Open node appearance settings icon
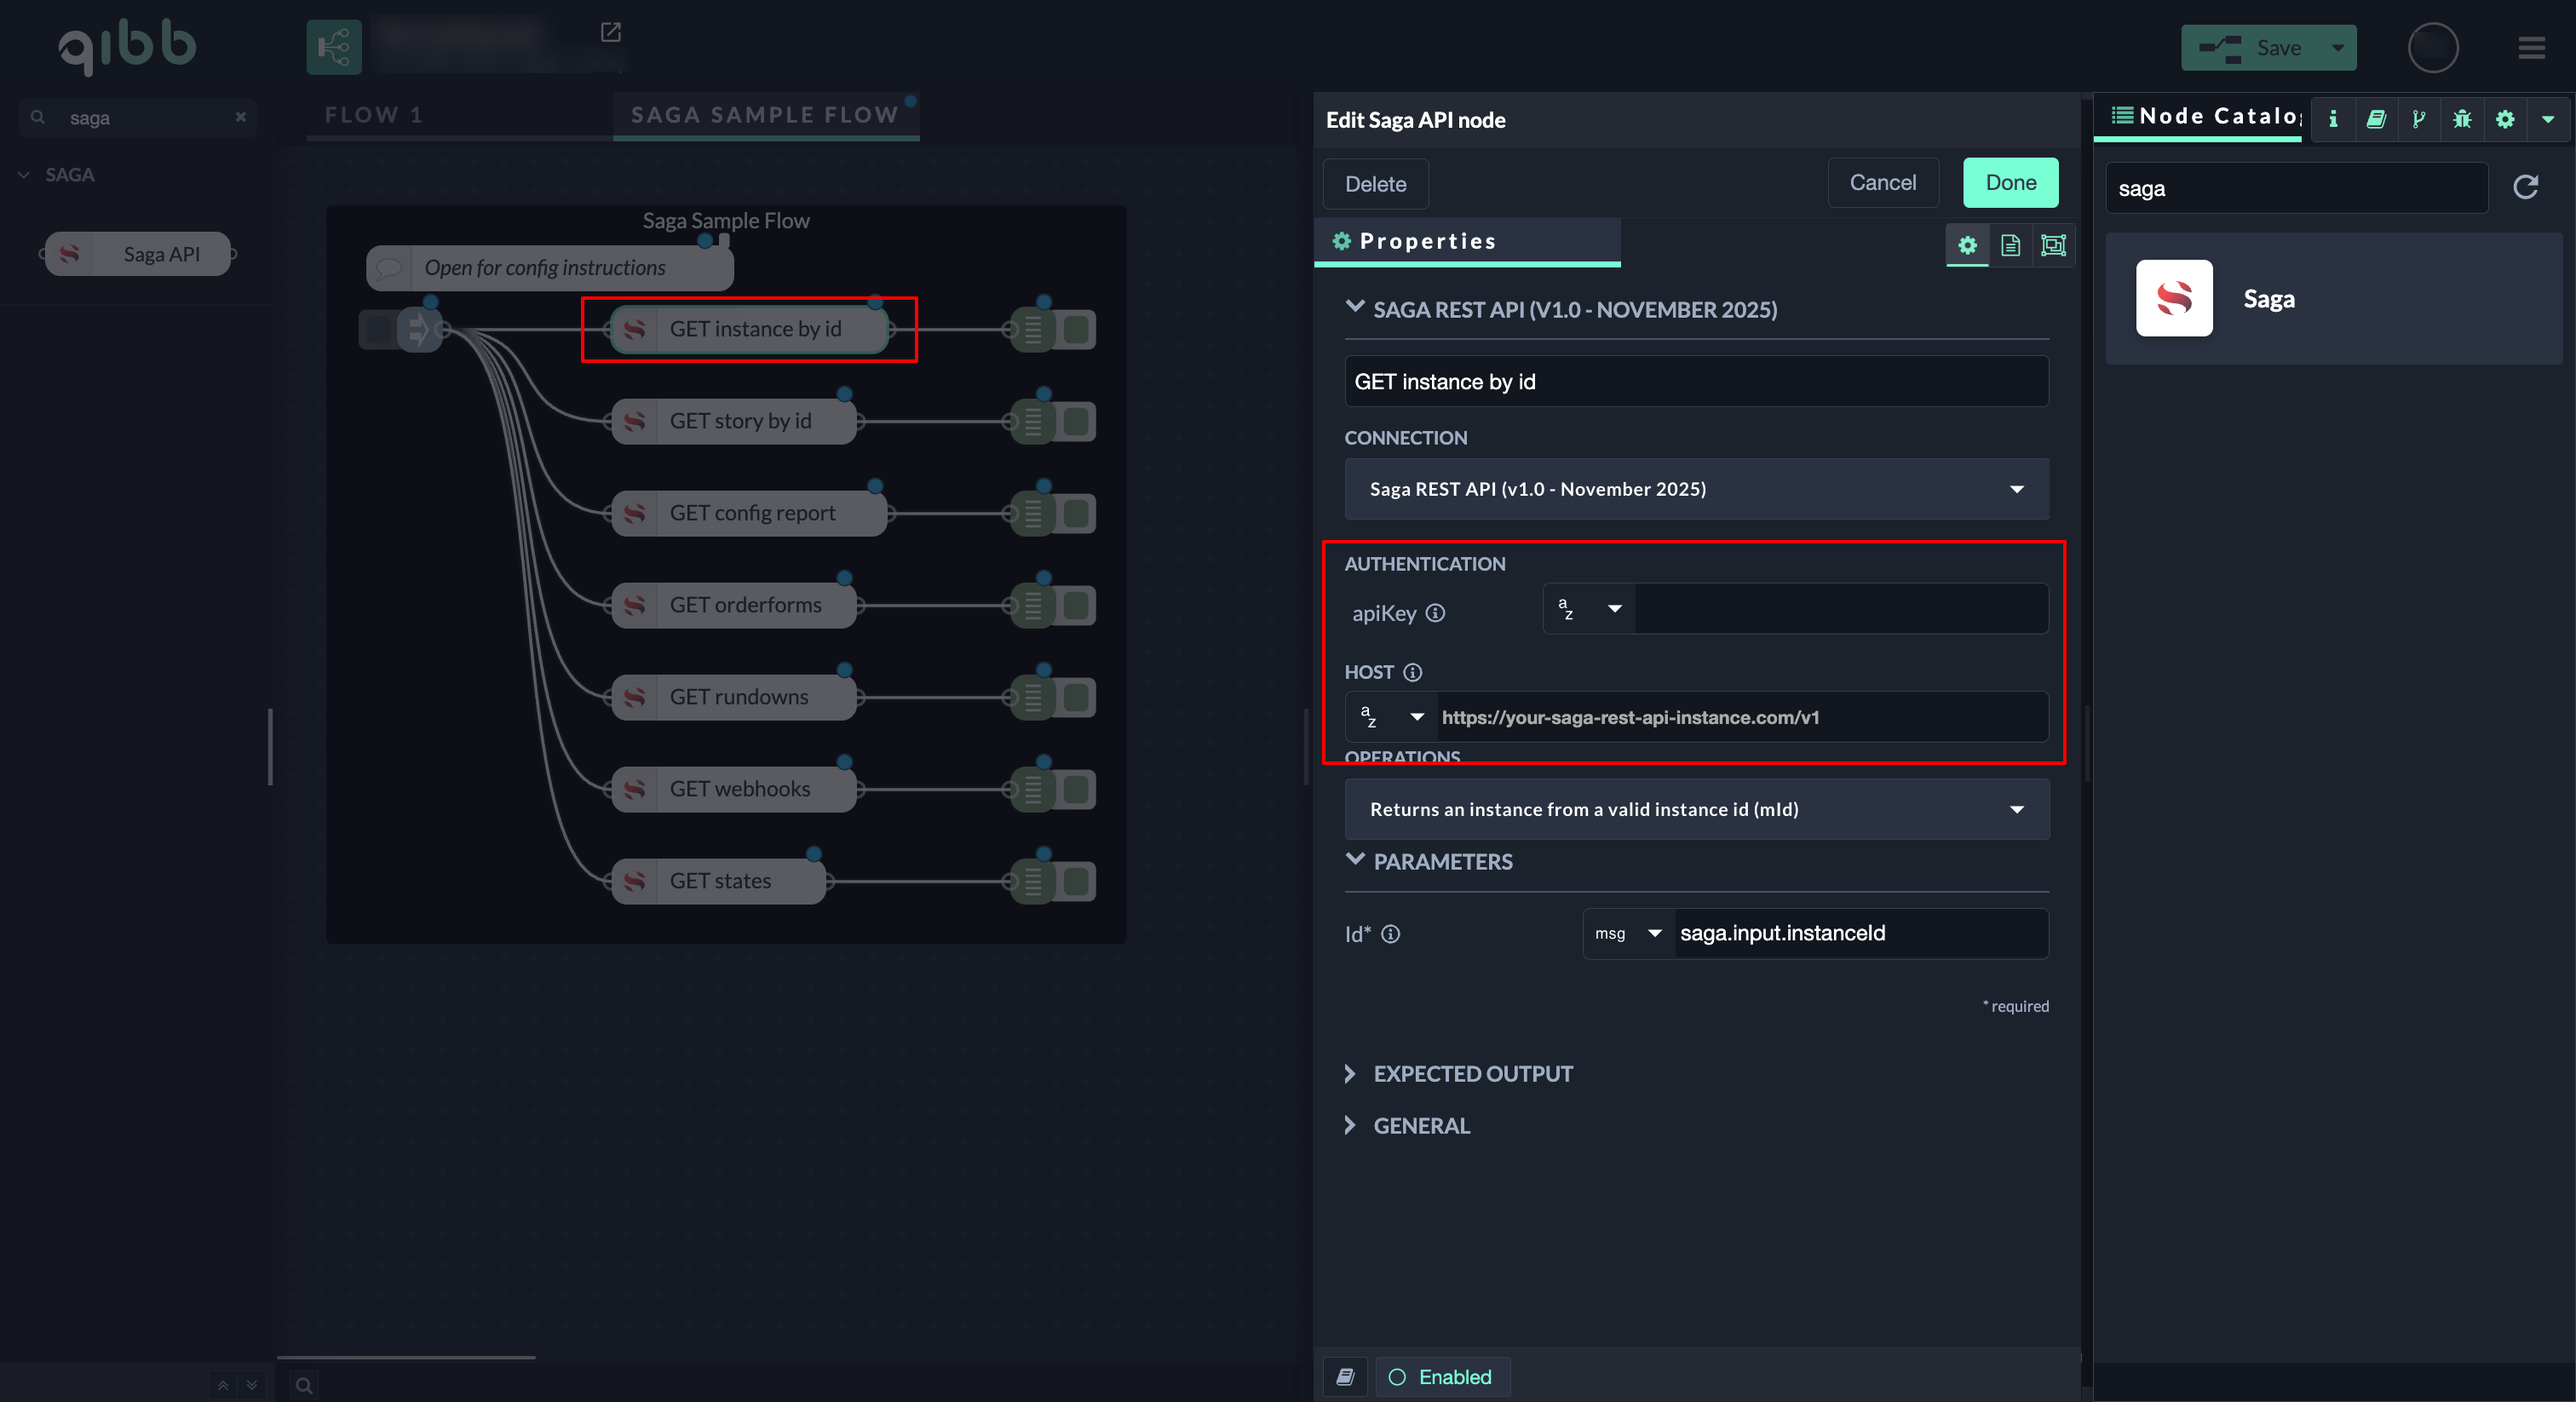The image size is (2576, 1402). coord(2053,245)
